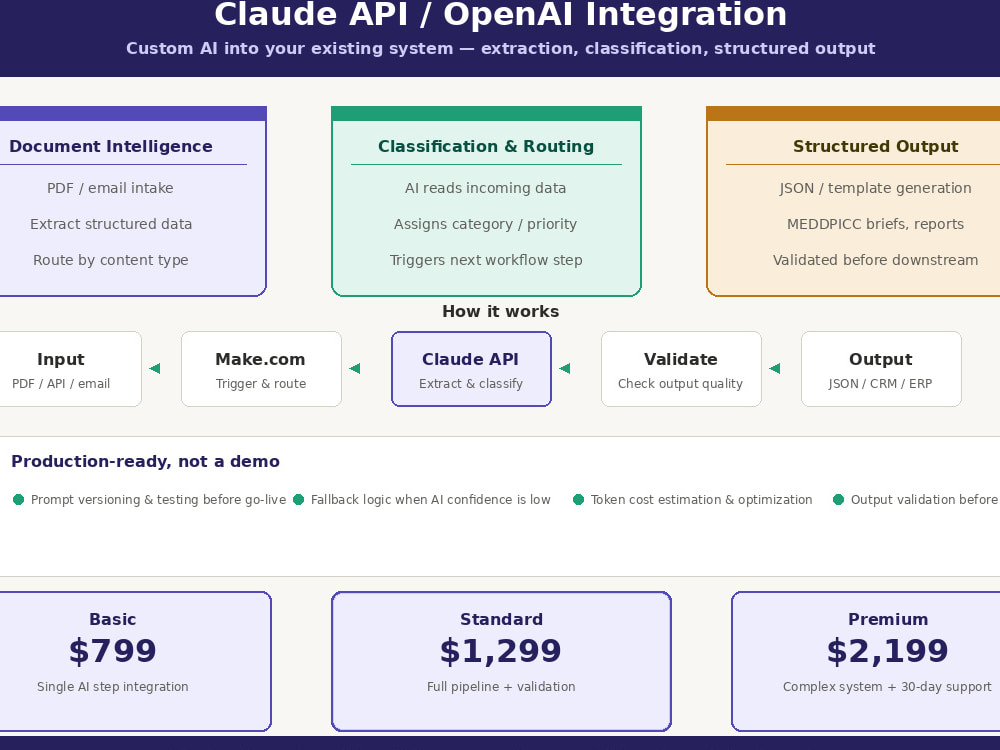1000x750 pixels.
Task: Select the Output step box
Action: click(x=881, y=369)
